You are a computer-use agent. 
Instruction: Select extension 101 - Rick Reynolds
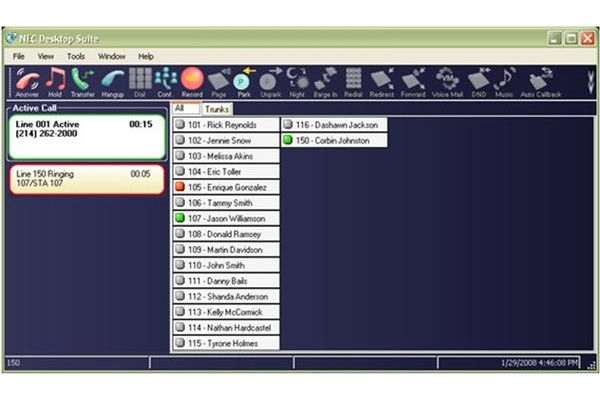click(x=226, y=125)
